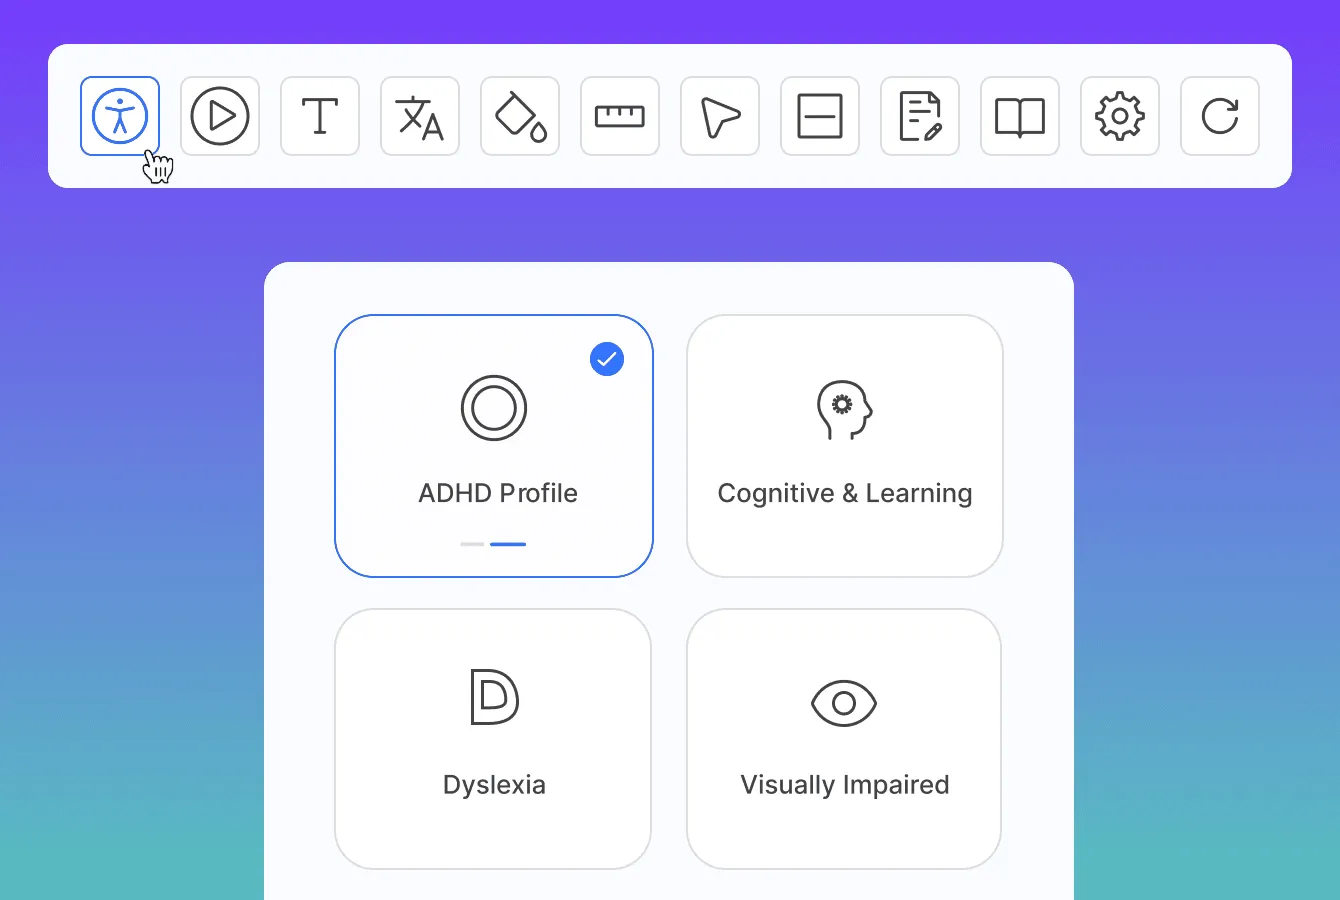
Task: Reset settings with the refresh icon
Action: point(1220,116)
